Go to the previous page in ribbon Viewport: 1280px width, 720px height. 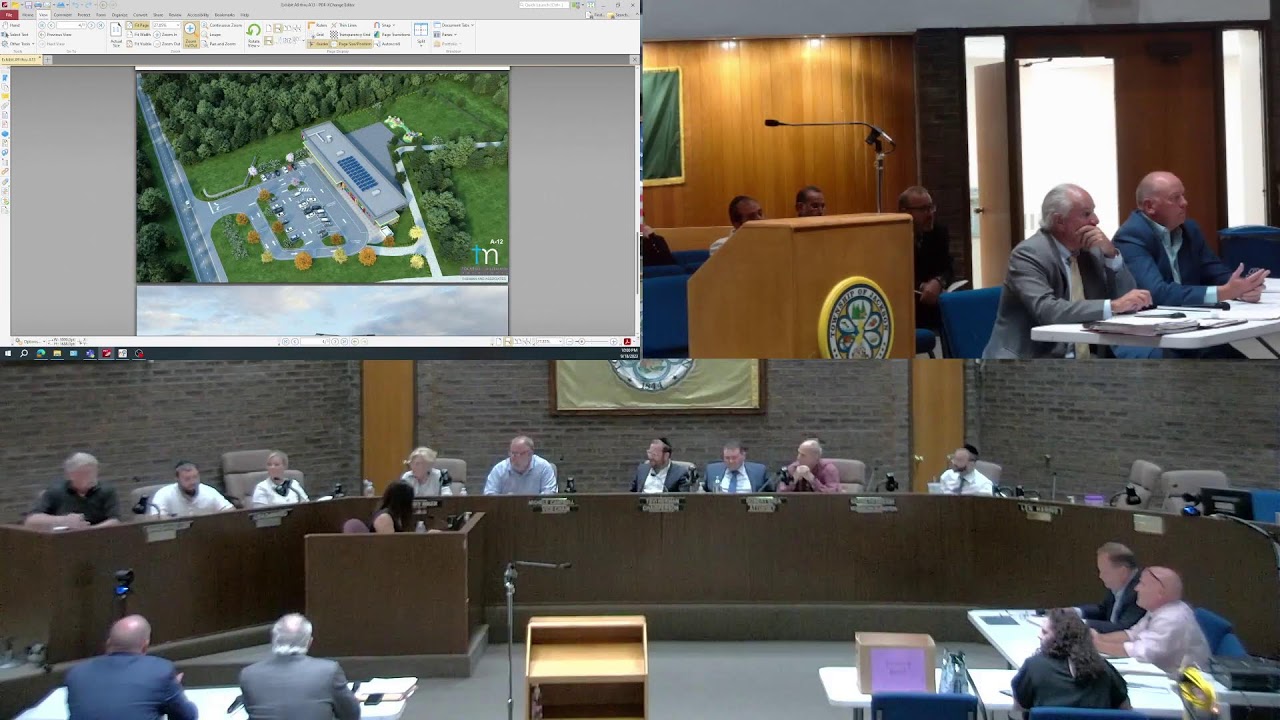51,25
